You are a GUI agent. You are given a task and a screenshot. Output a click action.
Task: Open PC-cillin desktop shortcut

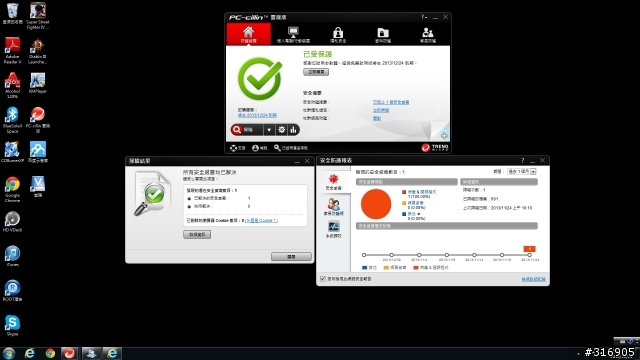[x=38, y=120]
